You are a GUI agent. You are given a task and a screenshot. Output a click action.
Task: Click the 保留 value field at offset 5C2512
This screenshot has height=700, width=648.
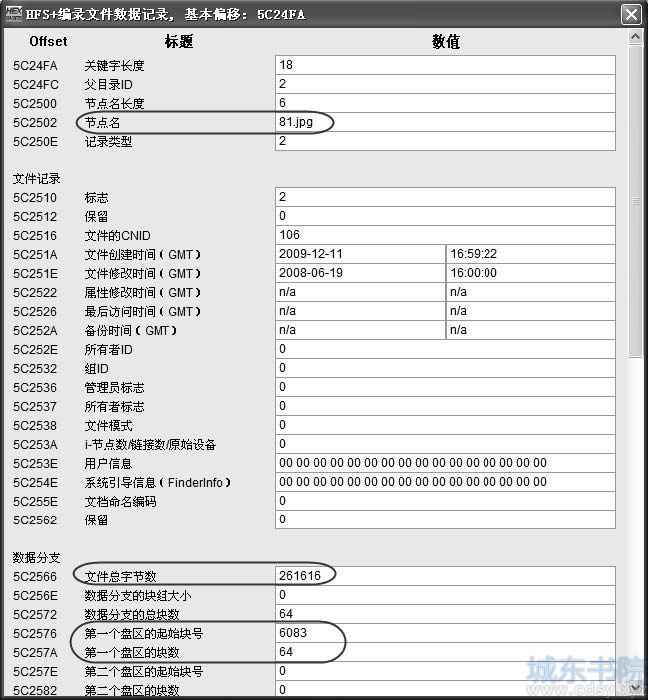445,216
